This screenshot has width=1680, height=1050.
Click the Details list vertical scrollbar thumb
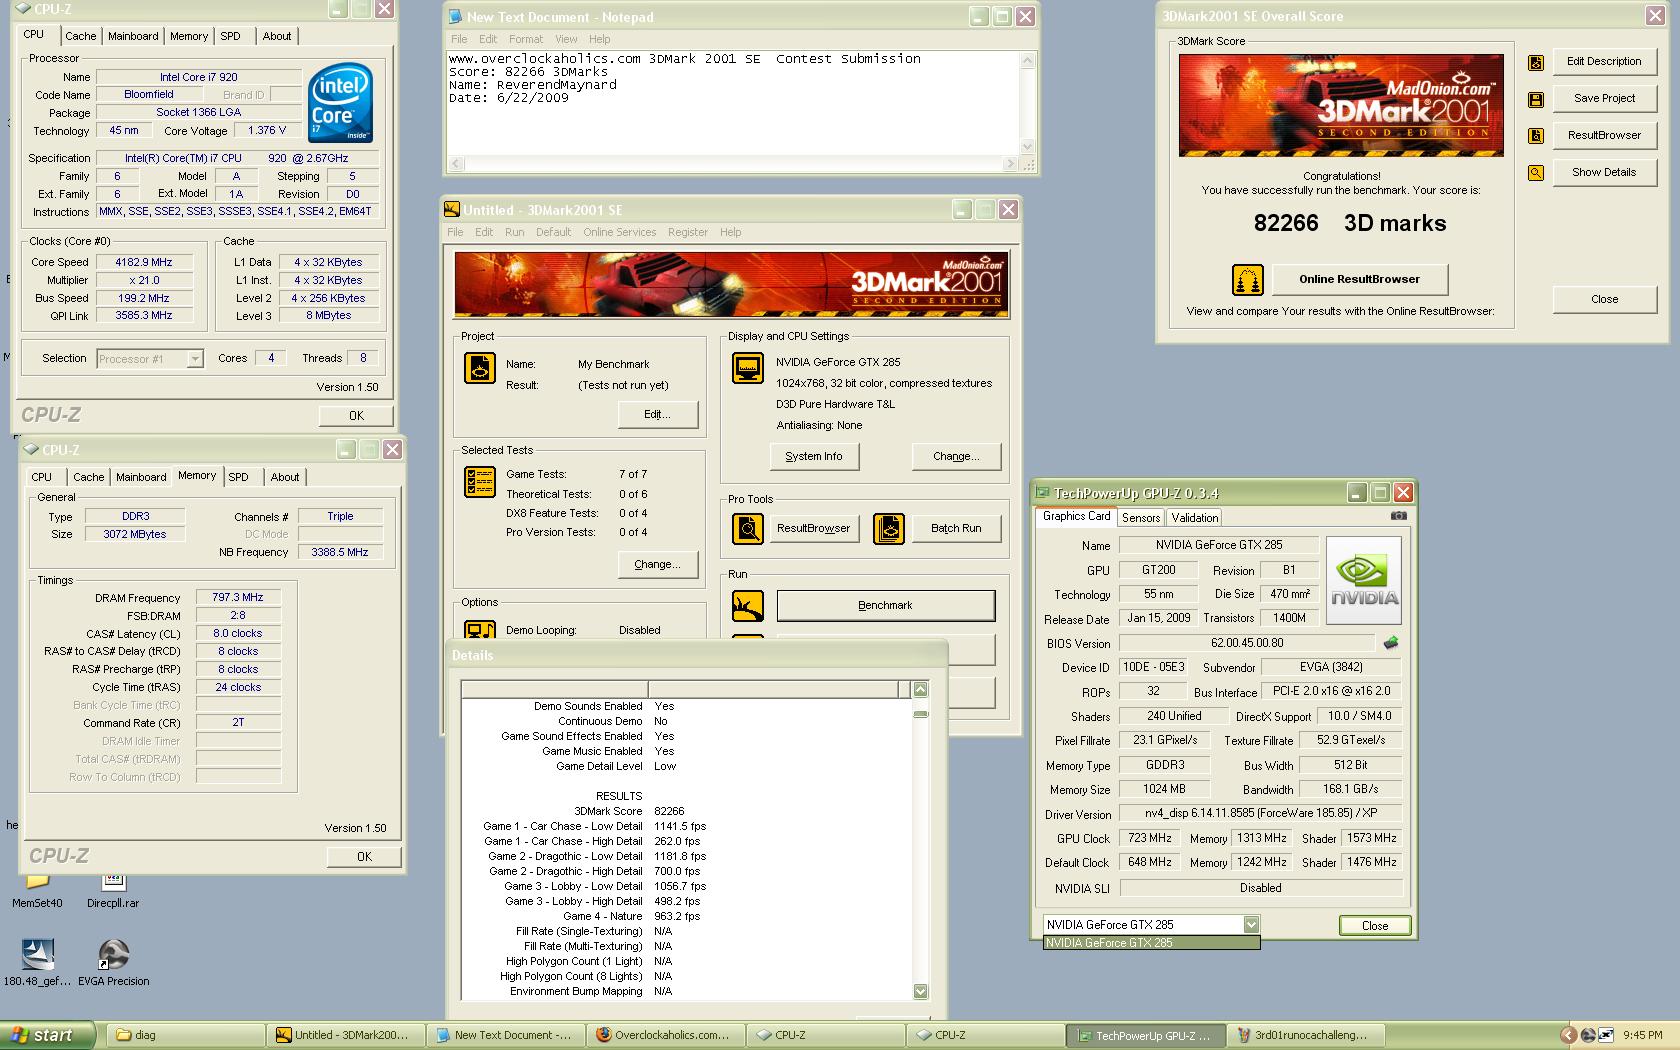pos(921,714)
